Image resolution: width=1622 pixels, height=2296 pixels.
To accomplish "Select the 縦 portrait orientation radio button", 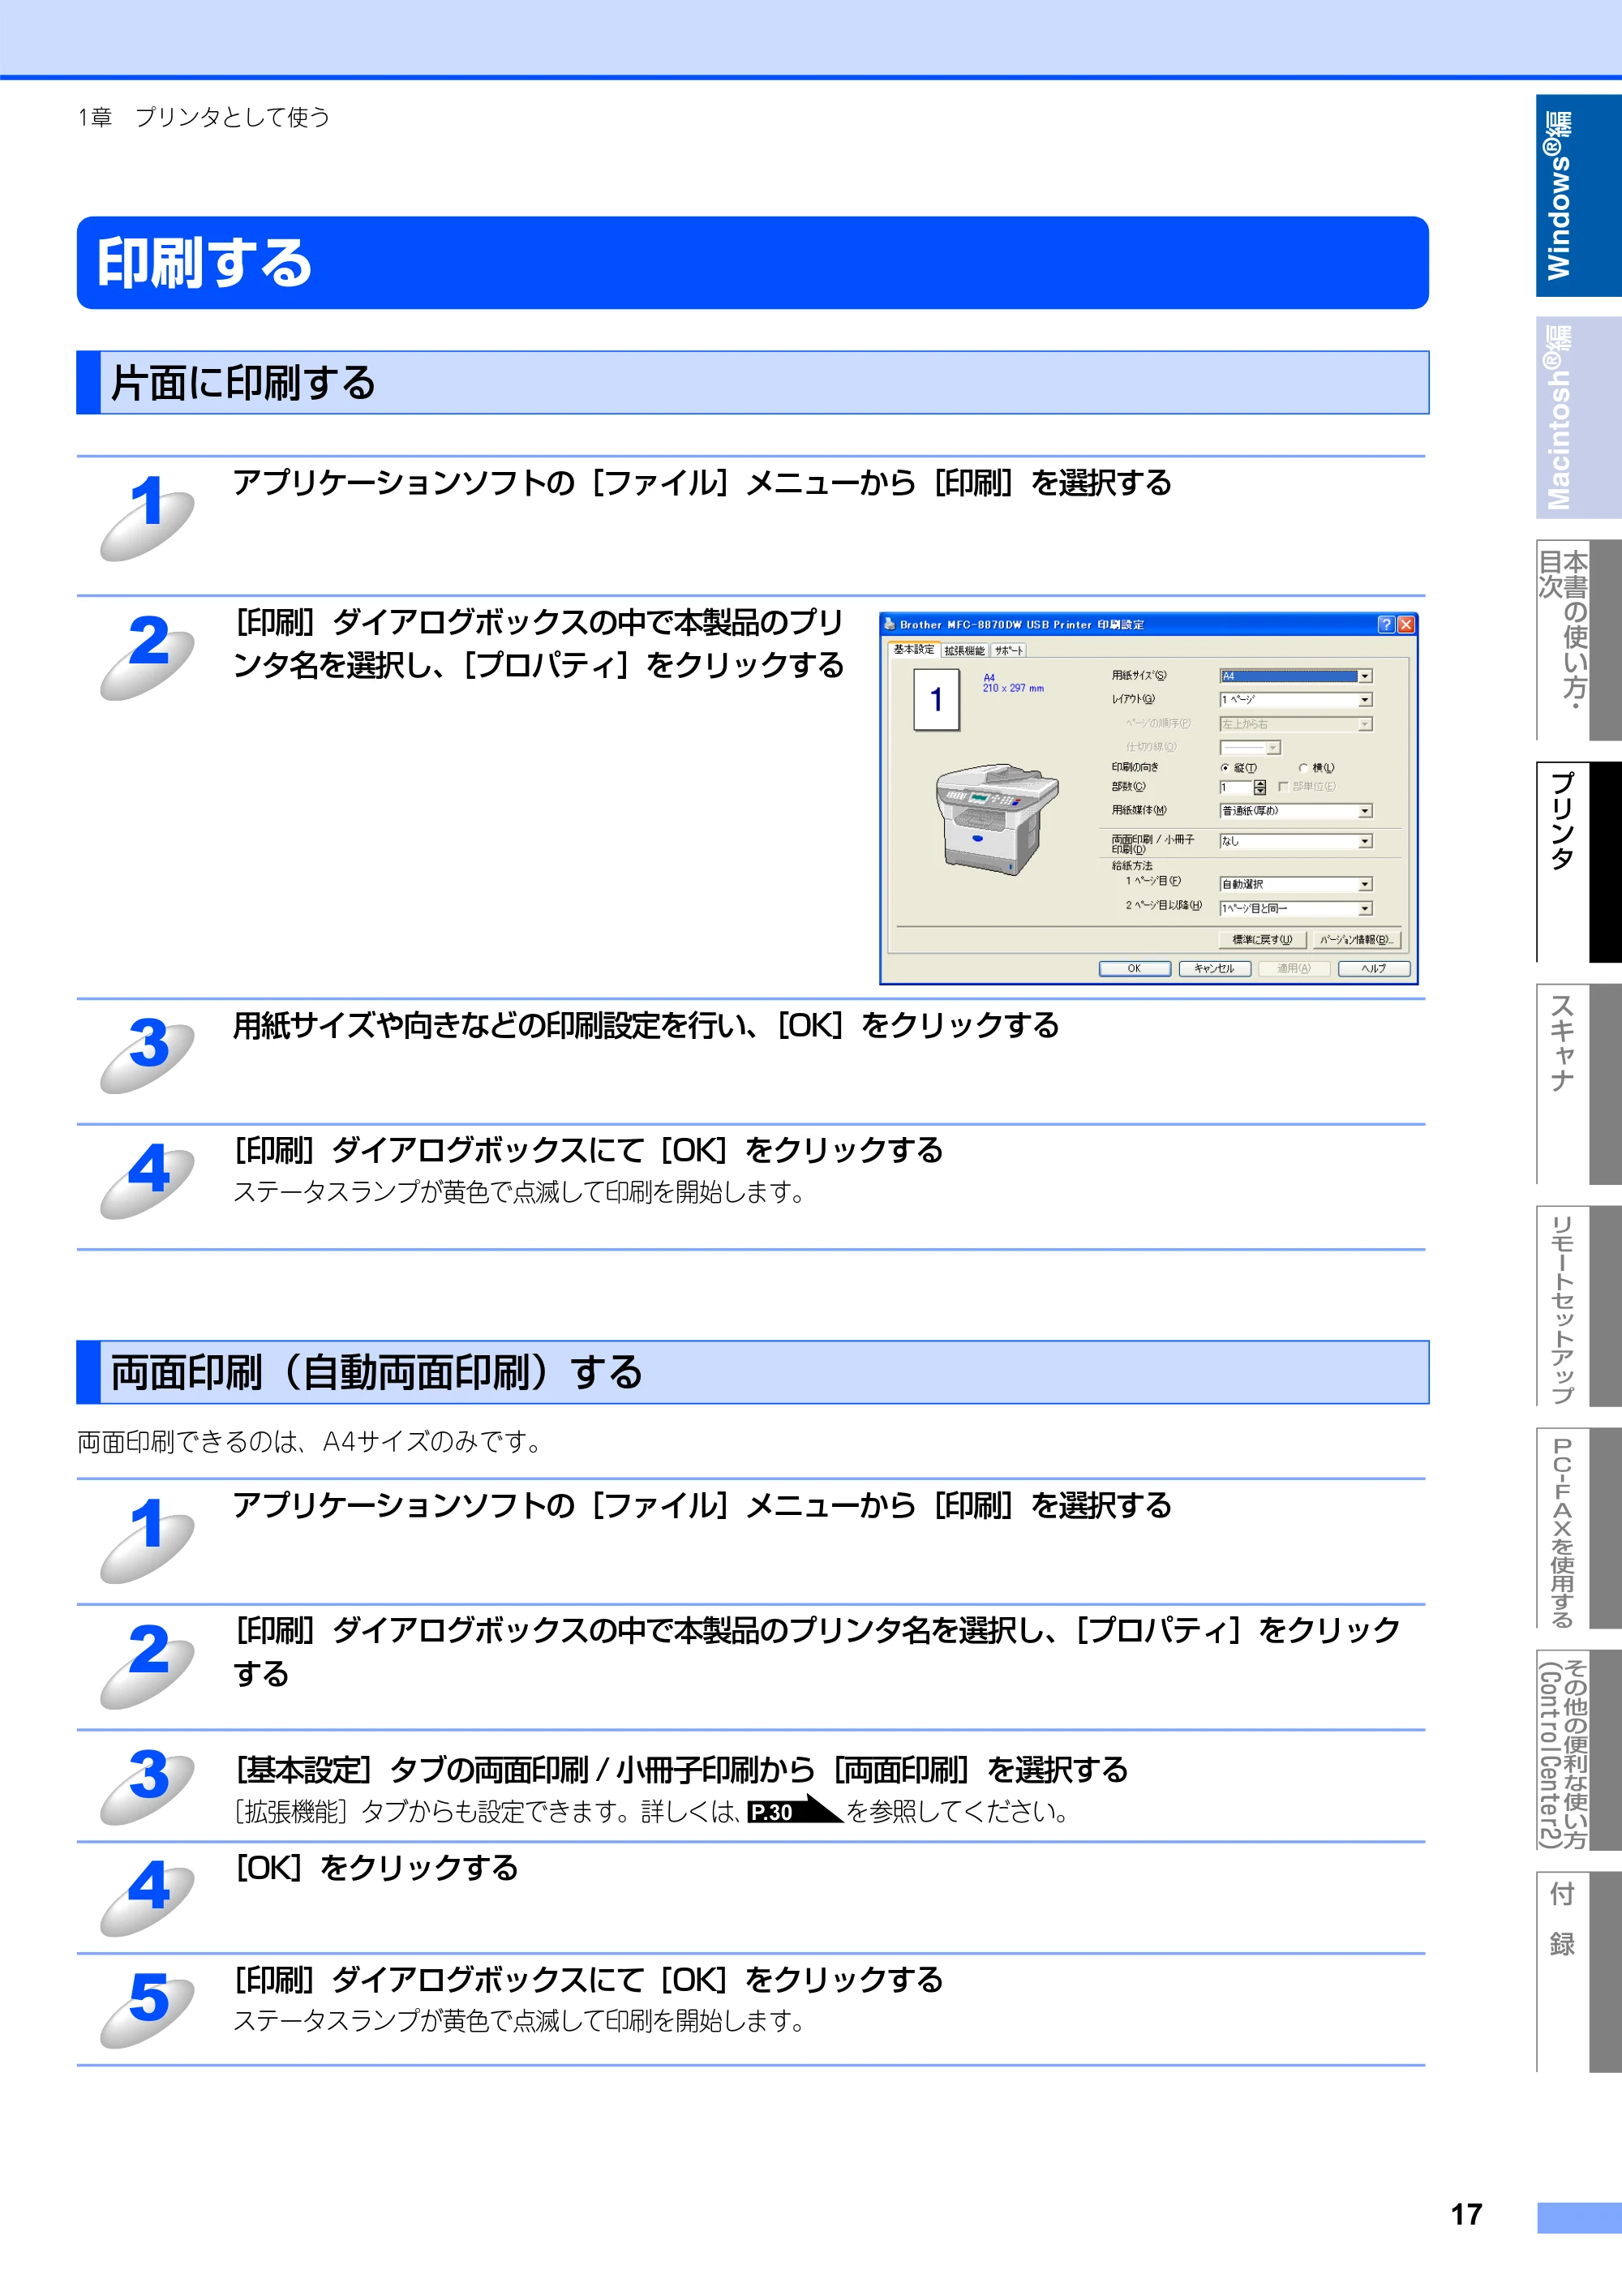I will [x=1225, y=768].
